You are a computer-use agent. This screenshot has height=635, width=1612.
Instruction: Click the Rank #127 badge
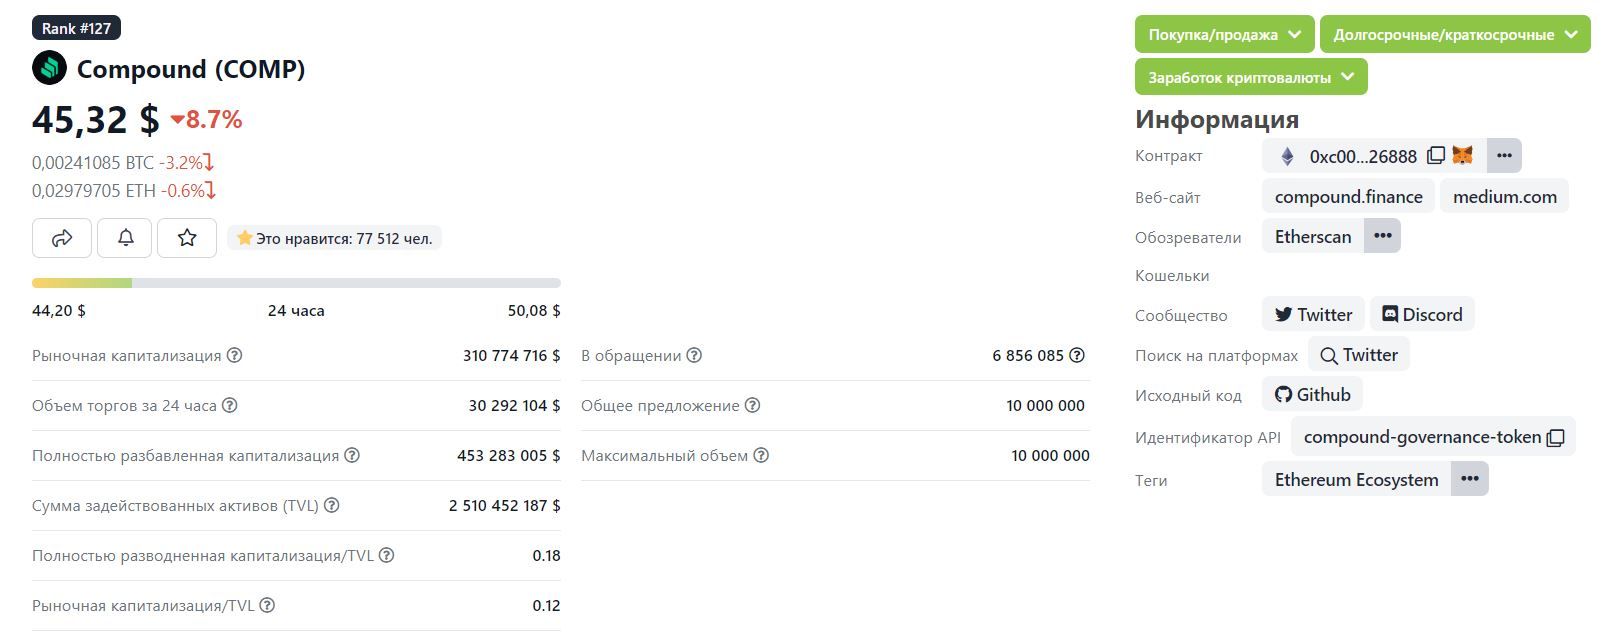[x=76, y=28]
